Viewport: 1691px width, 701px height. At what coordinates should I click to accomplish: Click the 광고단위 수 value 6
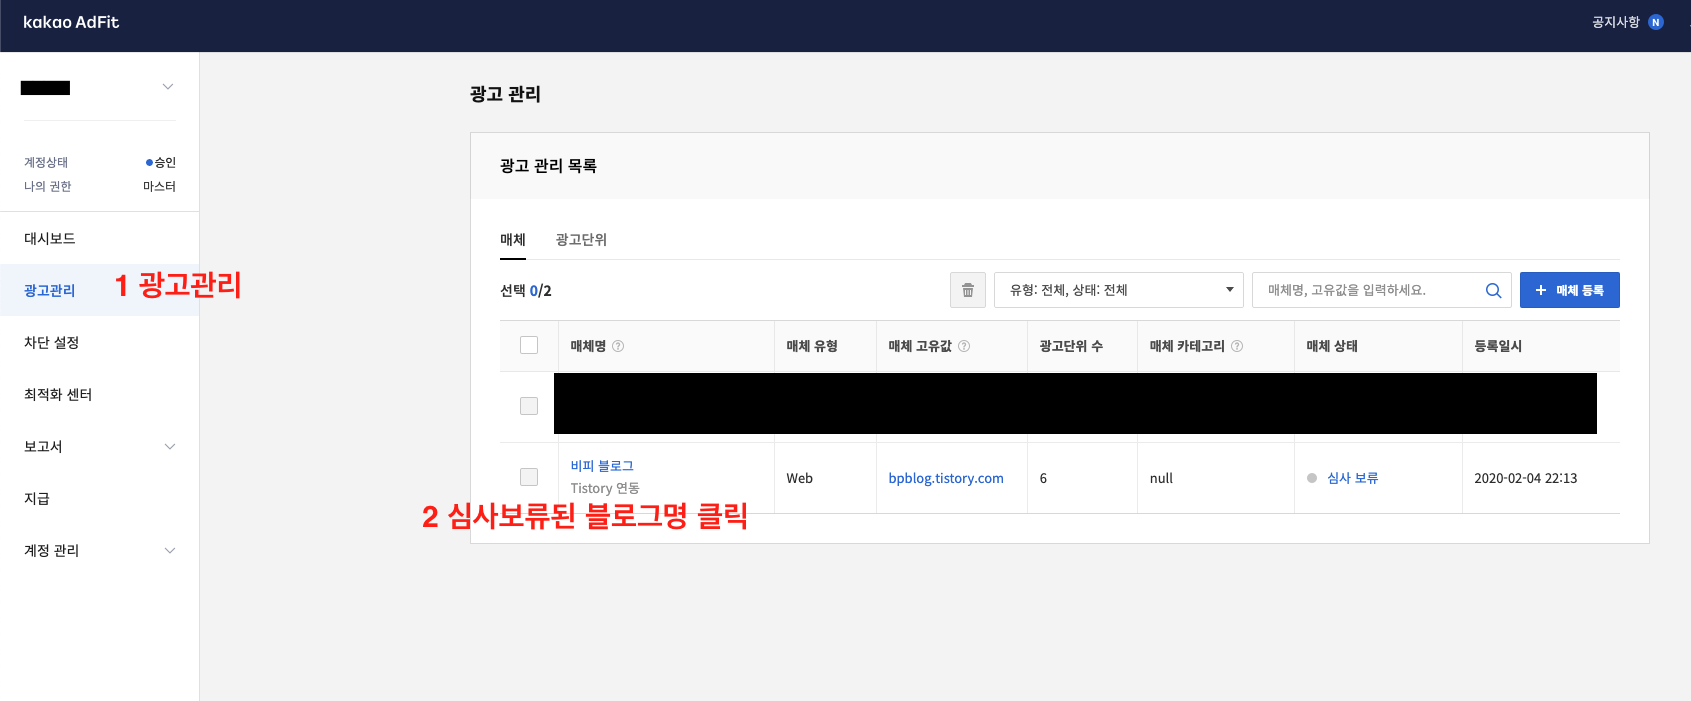point(1043,478)
